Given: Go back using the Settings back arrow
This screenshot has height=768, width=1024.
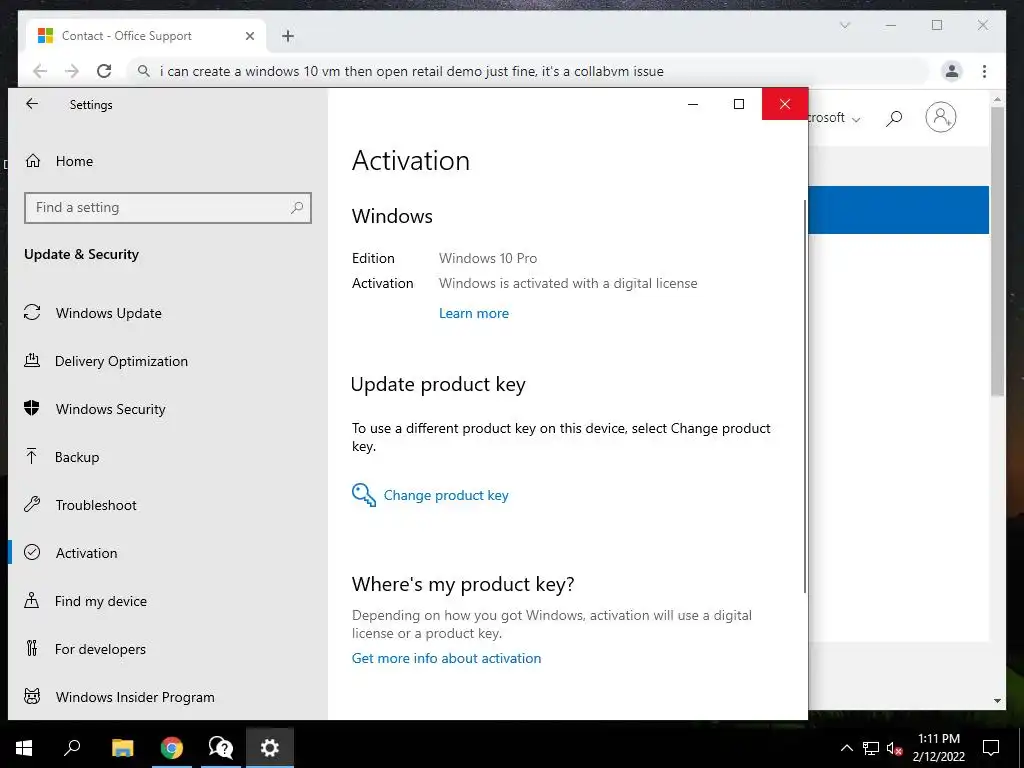Looking at the screenshot, I should (x=32, y=104).
